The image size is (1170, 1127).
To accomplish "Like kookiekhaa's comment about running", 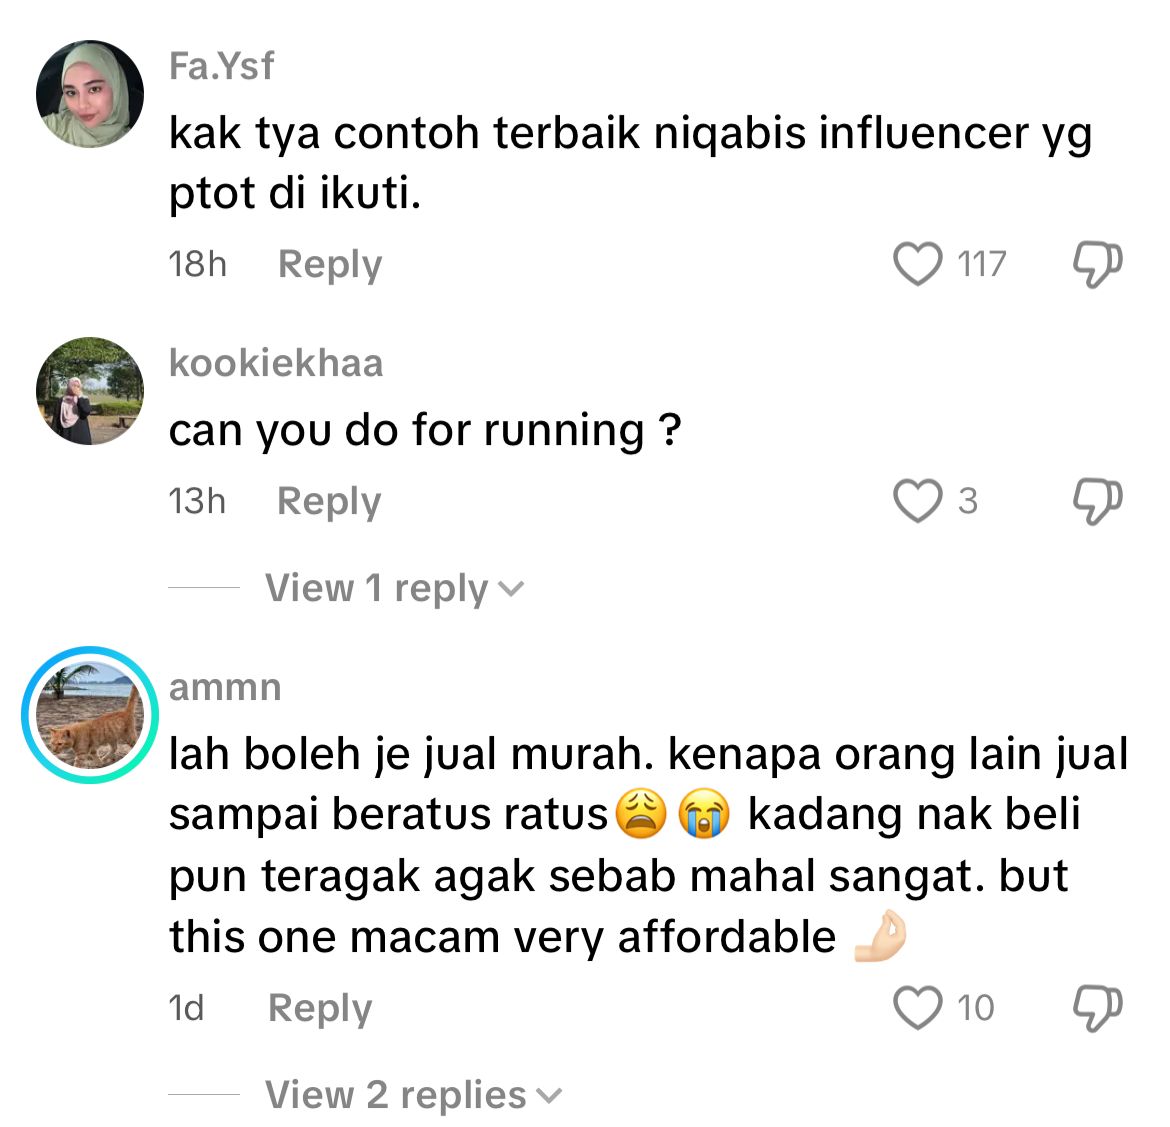I will [x=917, y=501].
